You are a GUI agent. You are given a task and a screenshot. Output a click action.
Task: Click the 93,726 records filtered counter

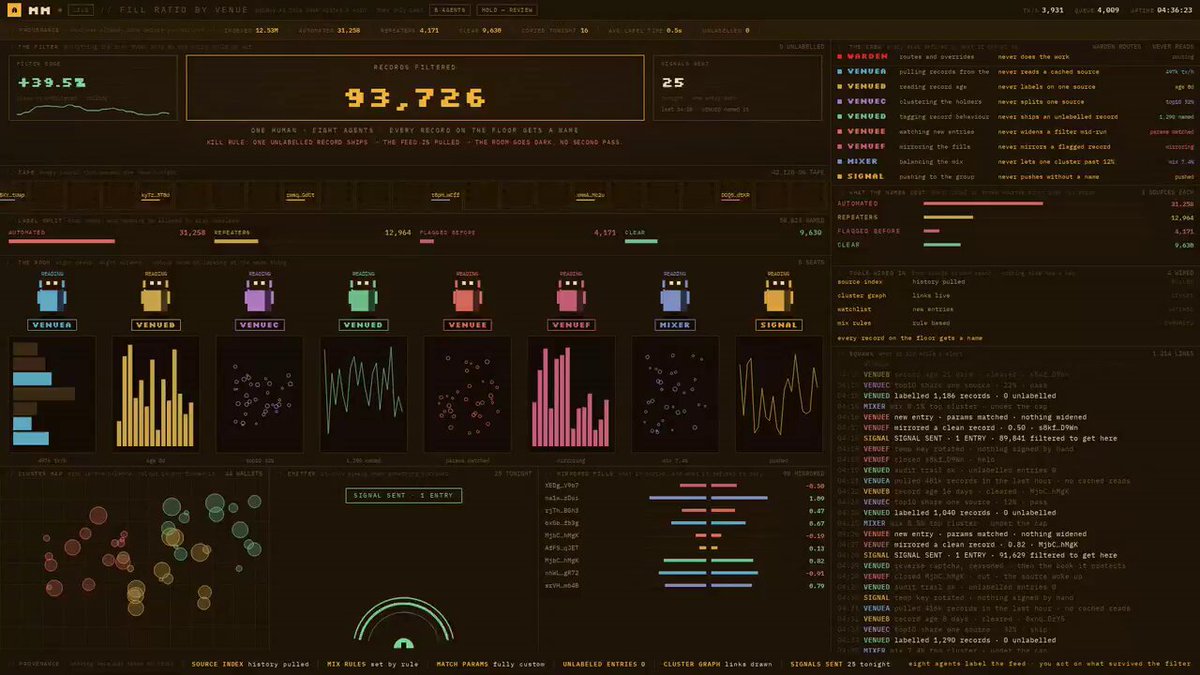(x=416, y=98)
